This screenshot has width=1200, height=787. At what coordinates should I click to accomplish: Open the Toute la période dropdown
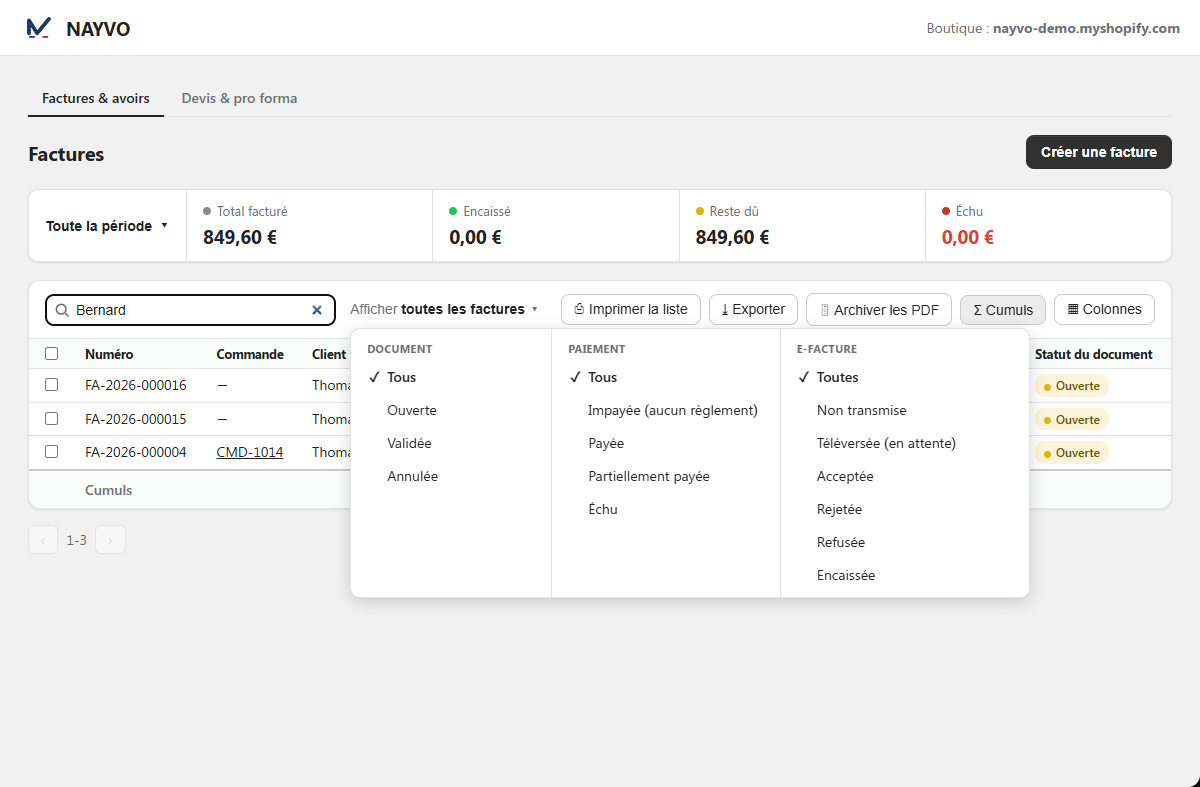[x=107, y=226]
